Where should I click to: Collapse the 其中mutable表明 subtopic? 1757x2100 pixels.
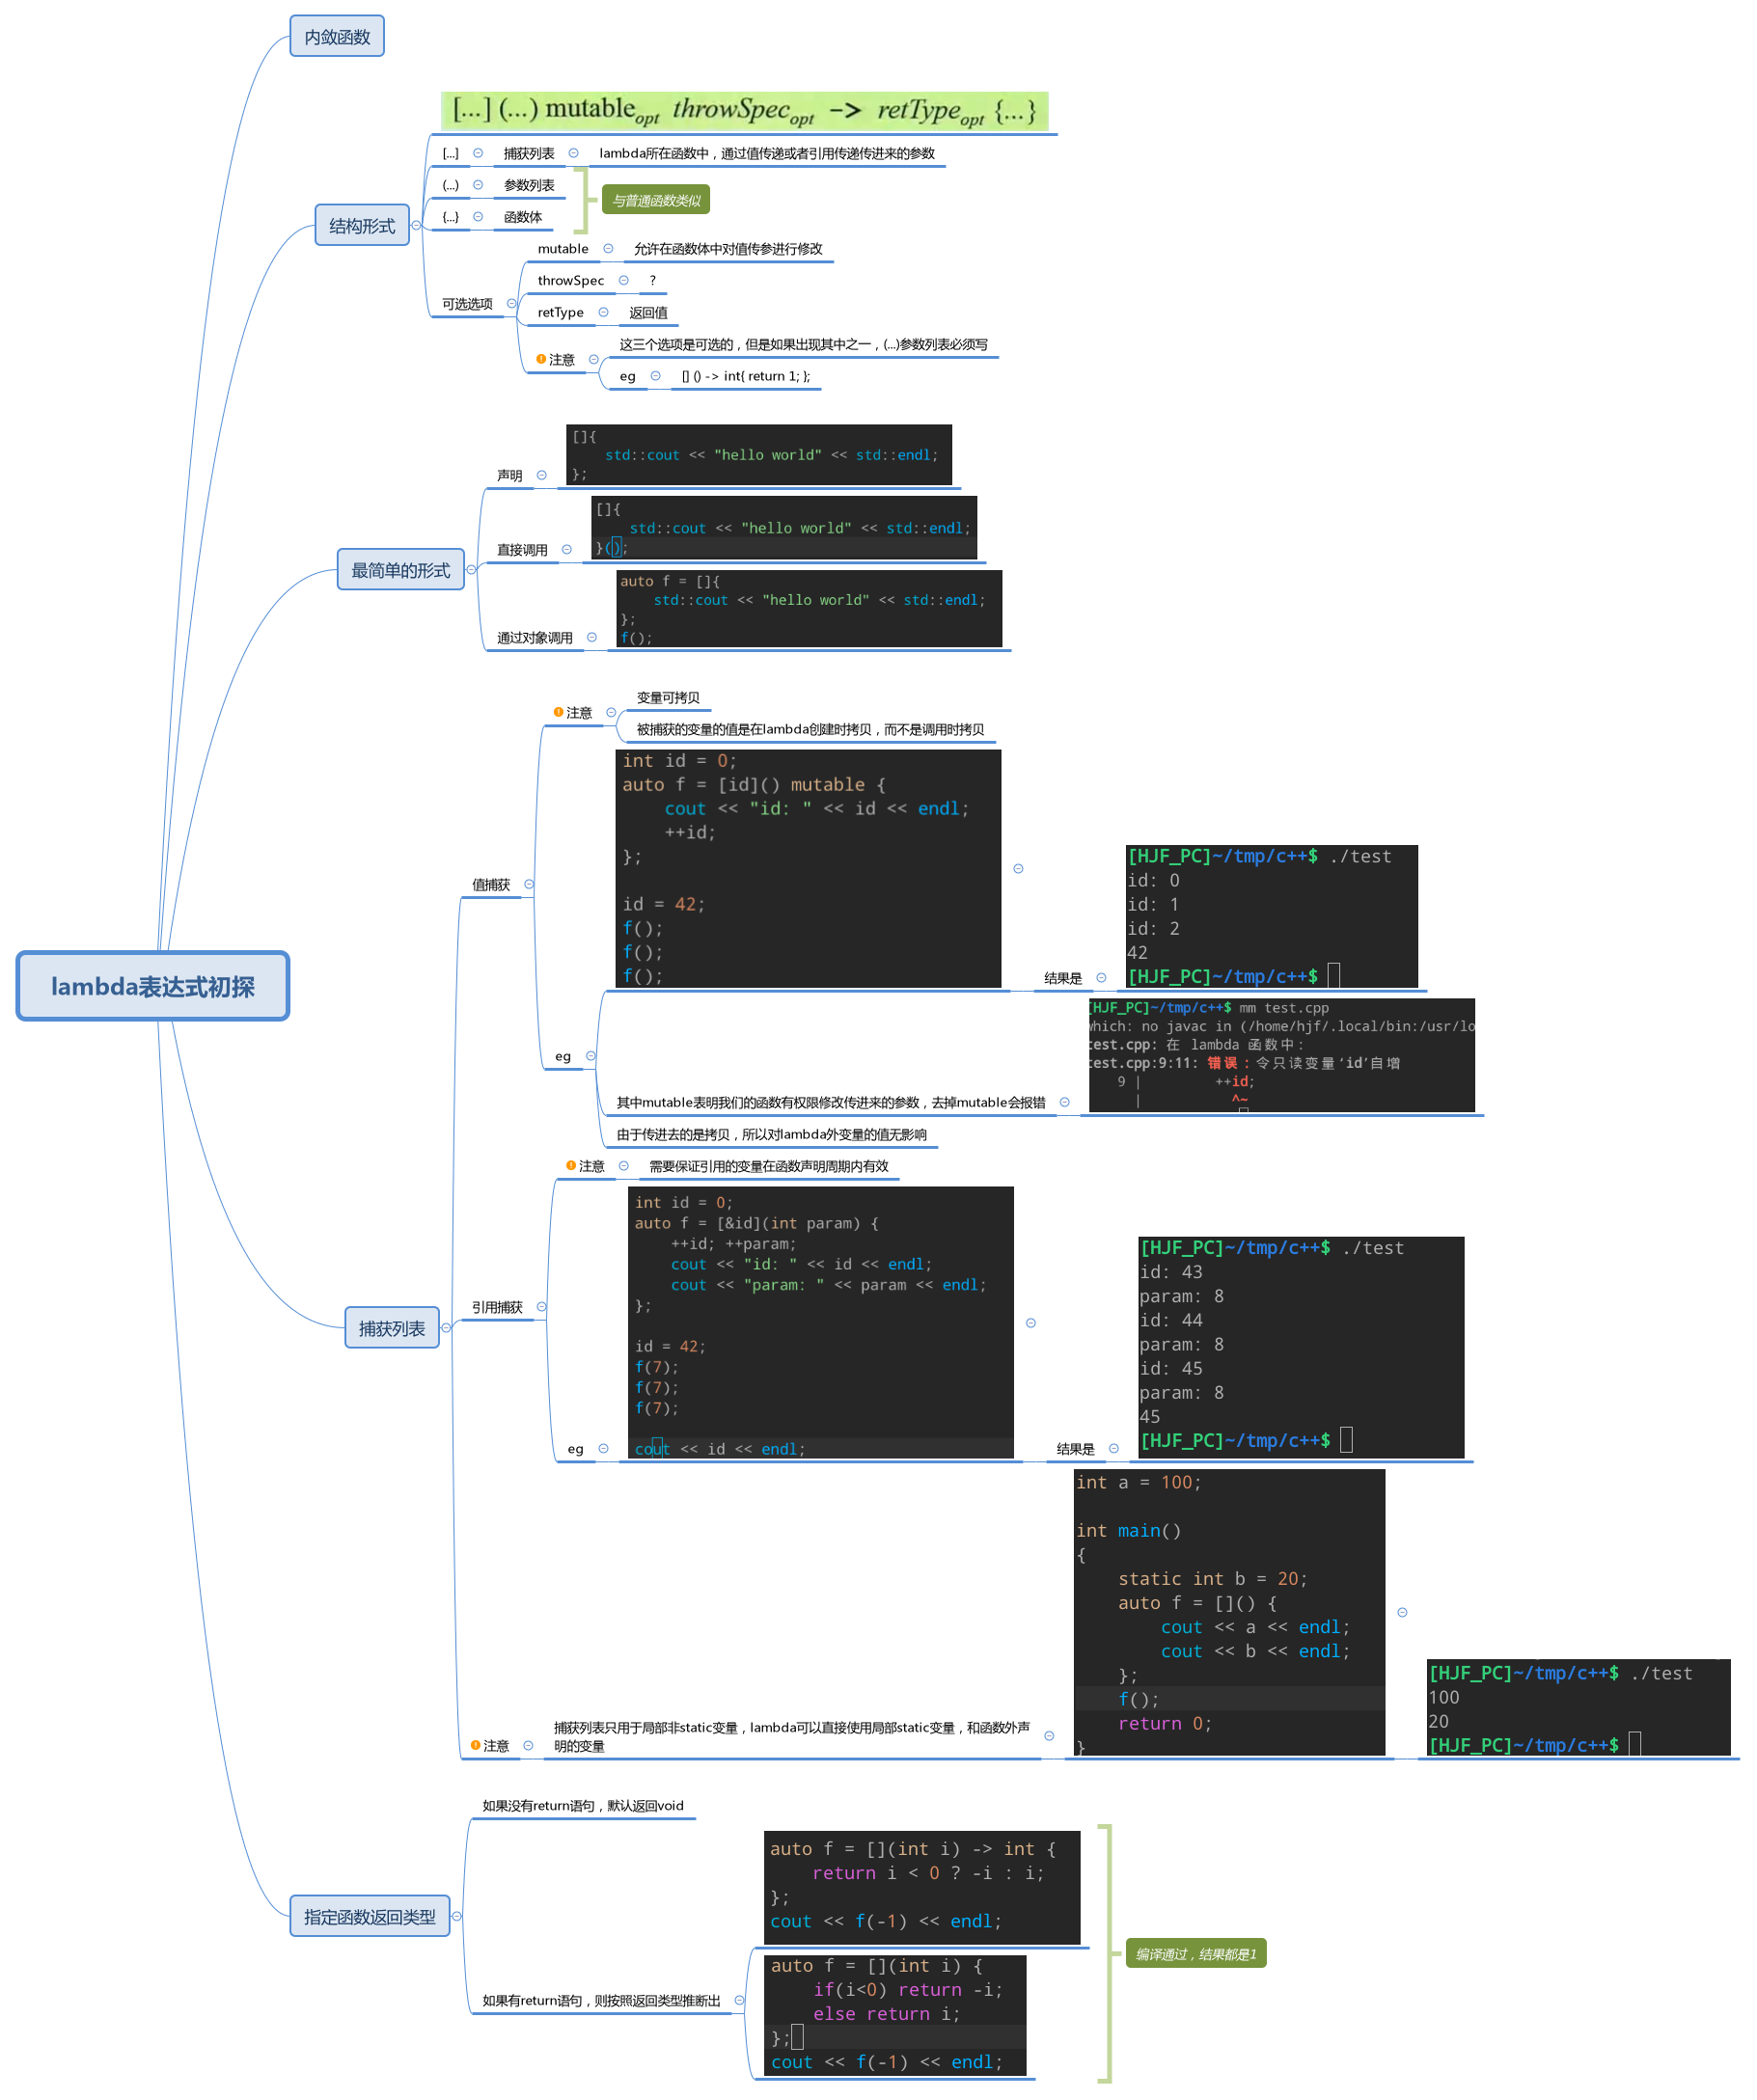tap(1065, 1102)
